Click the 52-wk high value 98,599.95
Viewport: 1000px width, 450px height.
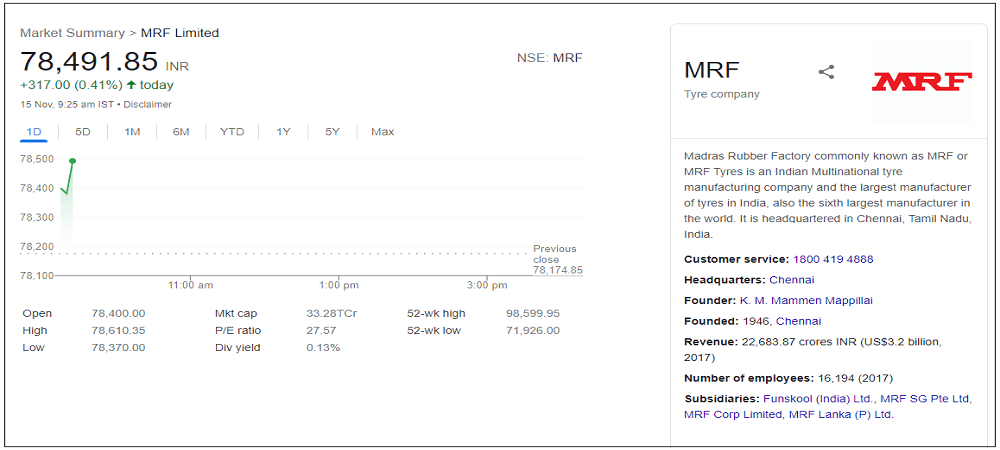tap(533, 314)
